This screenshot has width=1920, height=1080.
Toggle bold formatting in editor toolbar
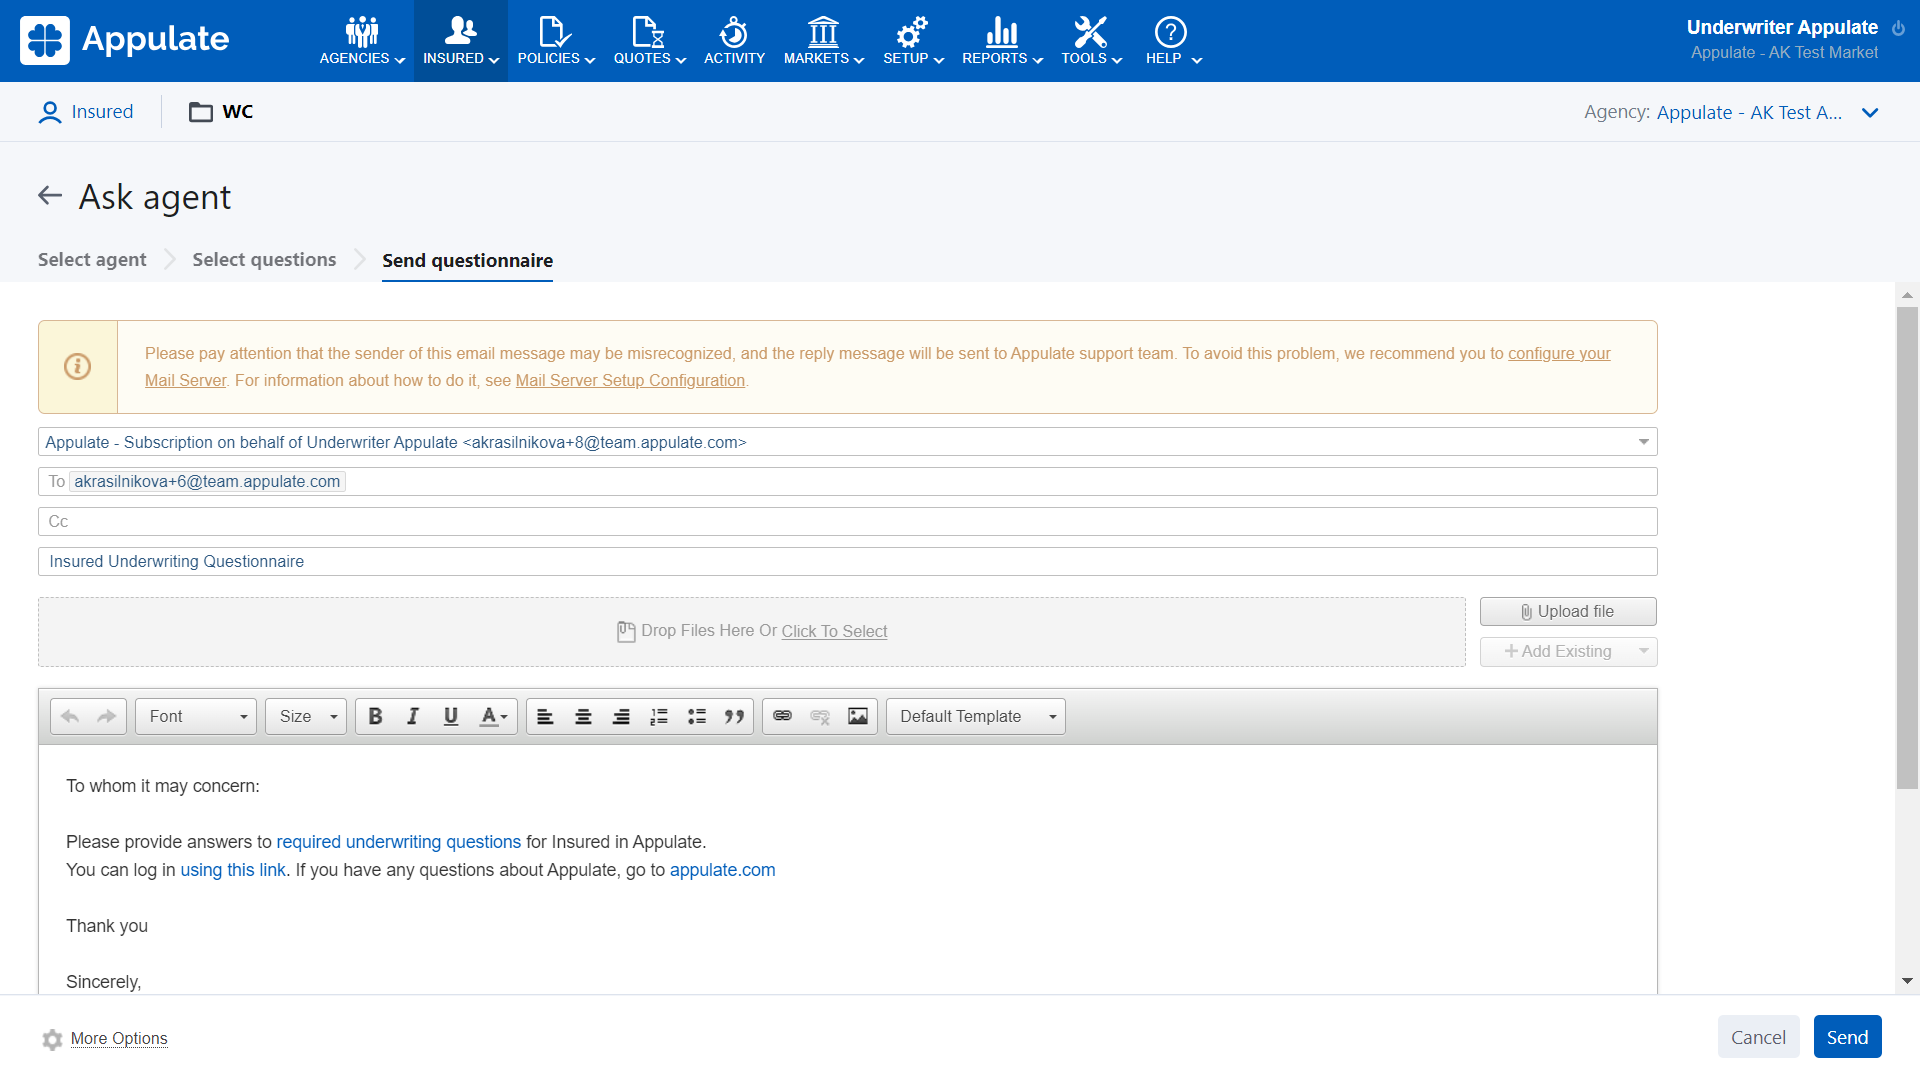click(376, 716)
